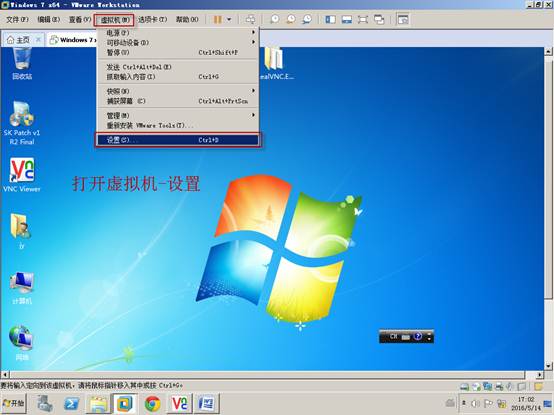Open the VNC Viewer desktop shortcut
554x415 pixels.
[22, 175]
